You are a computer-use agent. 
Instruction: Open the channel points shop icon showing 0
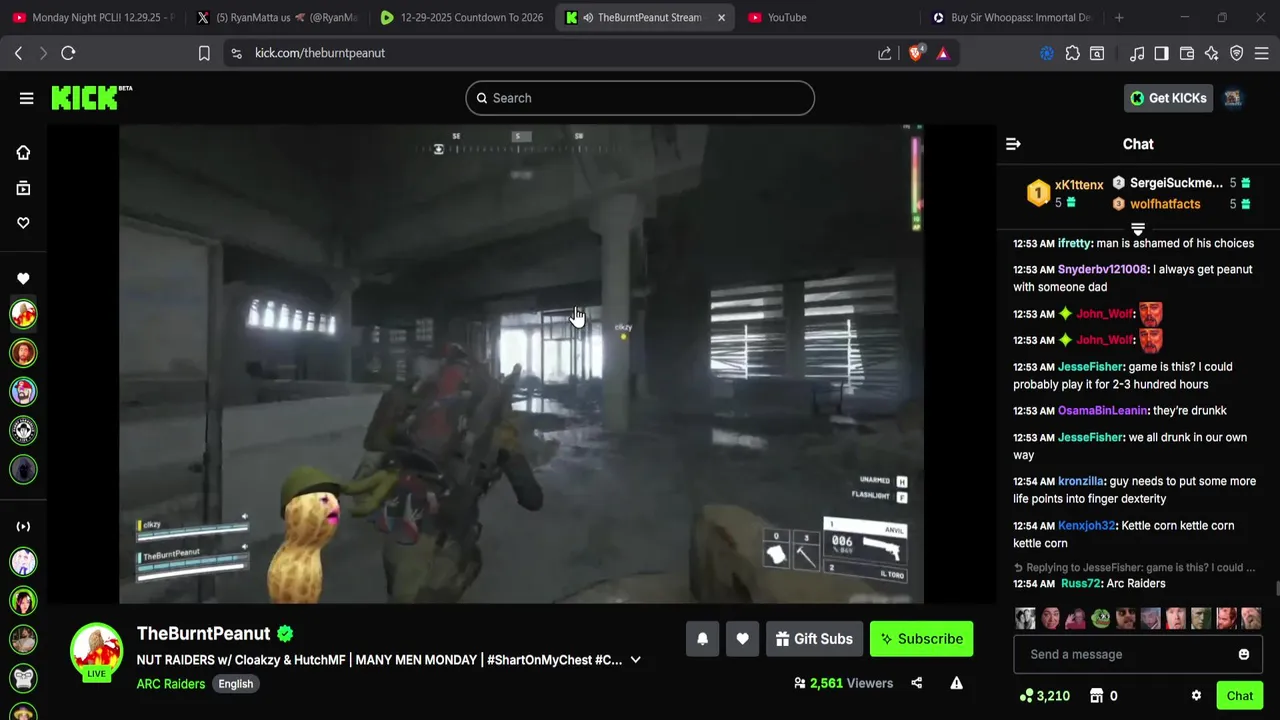pyautogui.click(x=1103, y=696)
